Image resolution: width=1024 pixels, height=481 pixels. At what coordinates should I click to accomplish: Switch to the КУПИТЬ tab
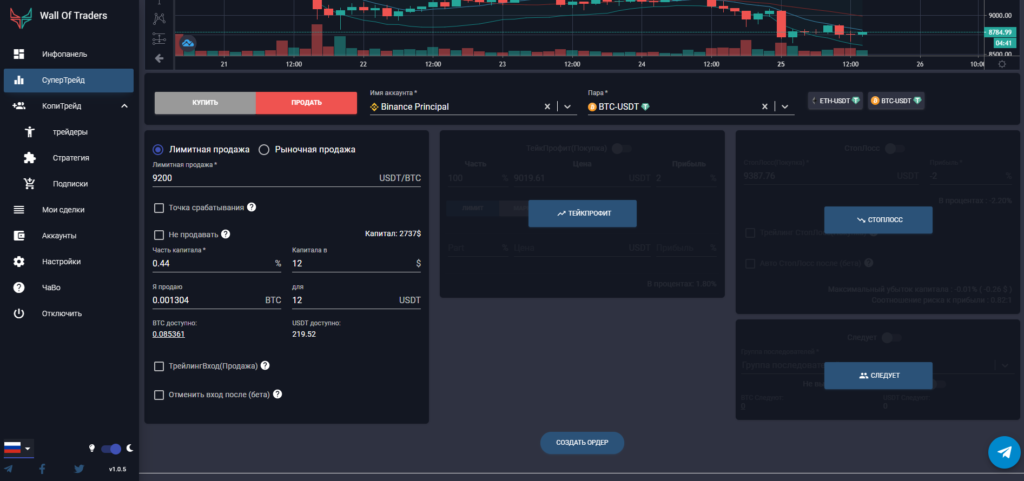tap(205, 102)
